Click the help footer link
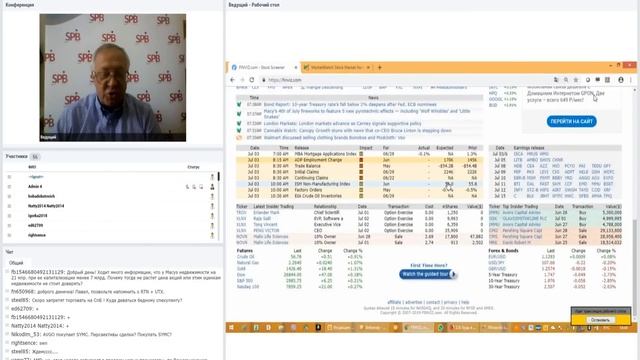 465,302
